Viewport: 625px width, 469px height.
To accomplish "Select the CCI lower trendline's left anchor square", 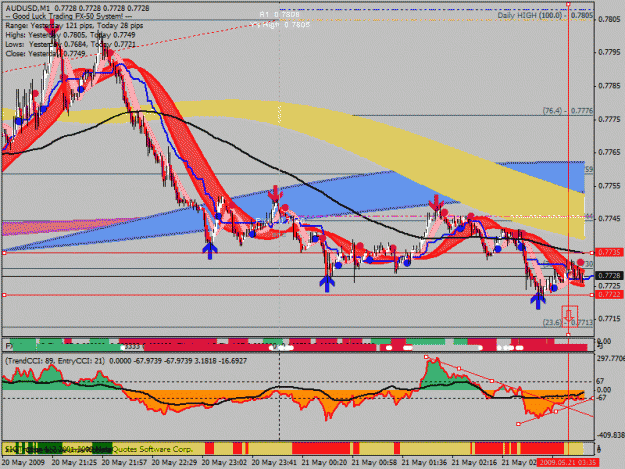I will 518,424.
